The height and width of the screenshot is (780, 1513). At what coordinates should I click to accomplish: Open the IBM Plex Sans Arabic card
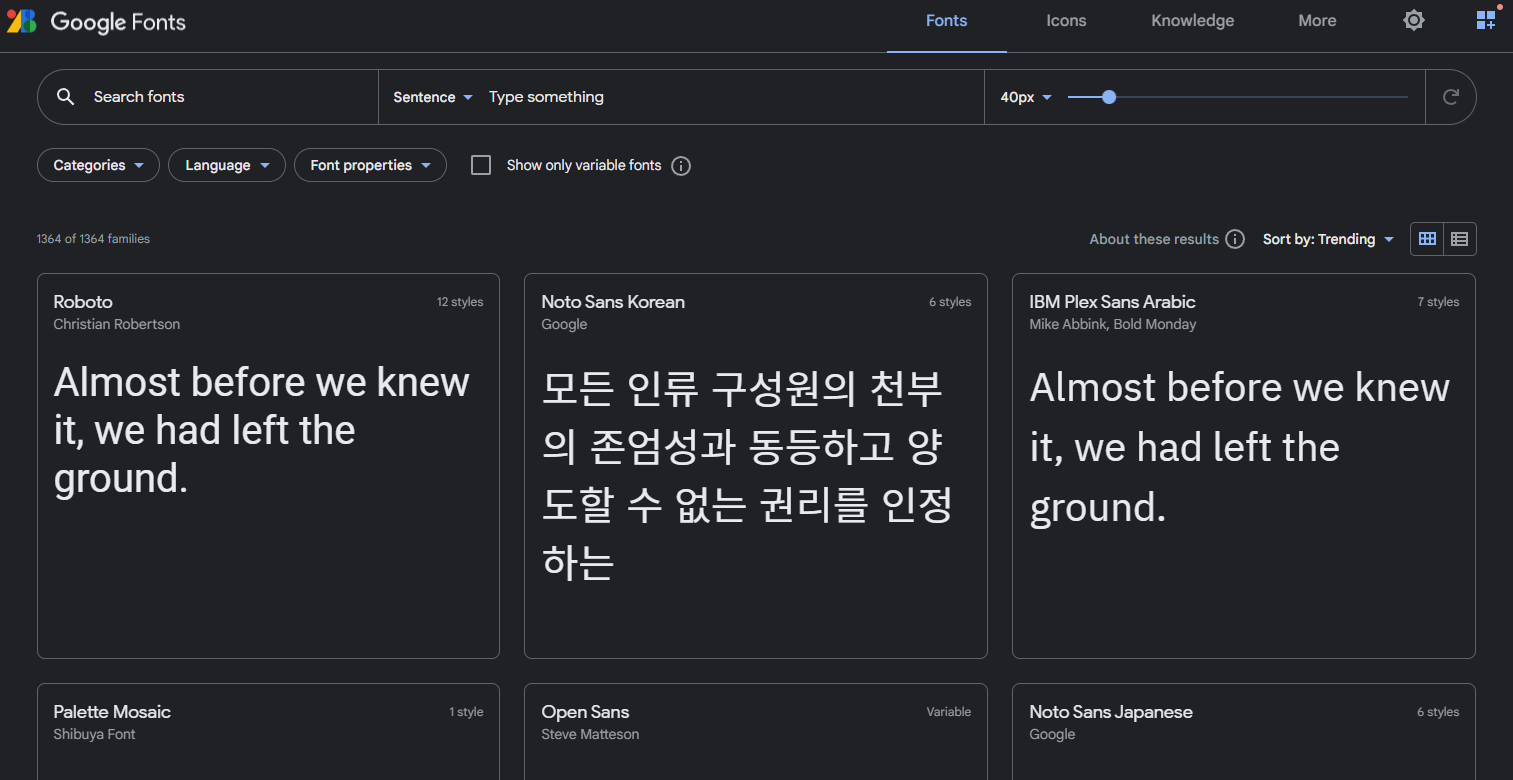tap(1244, 466)
